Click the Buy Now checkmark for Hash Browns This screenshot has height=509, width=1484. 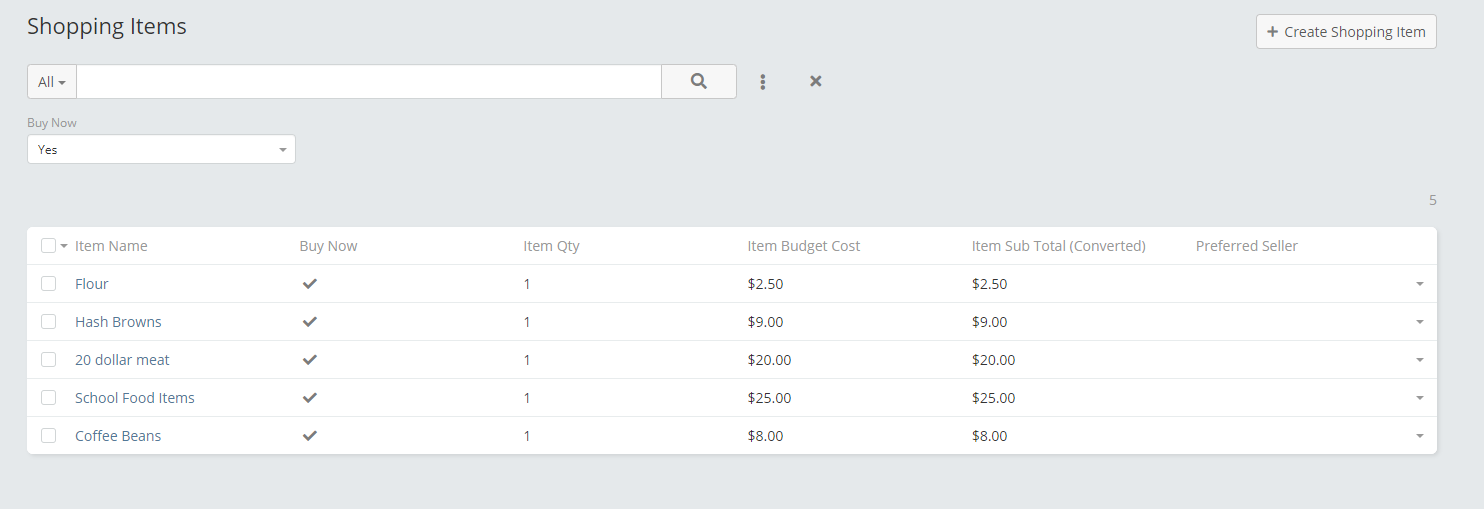pos(310,322)
